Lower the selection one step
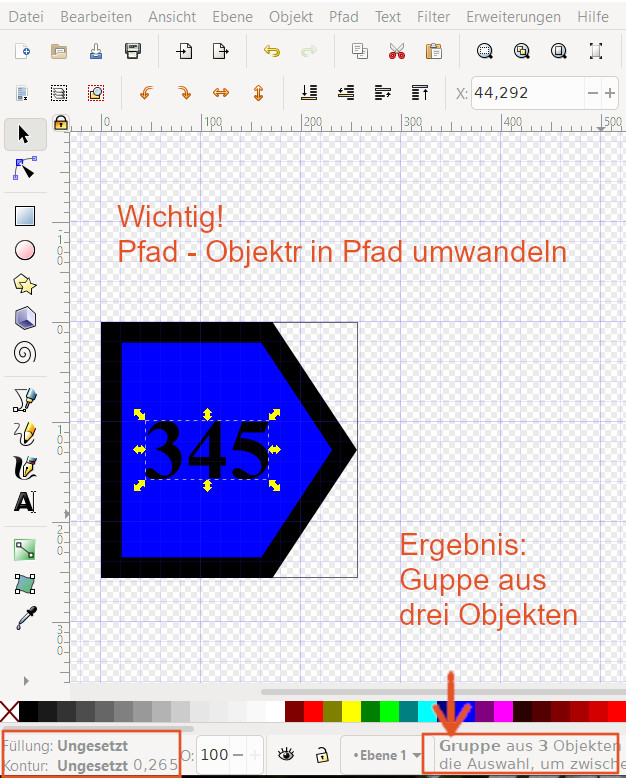Viewport: 626px width, 778px height. 346,93
